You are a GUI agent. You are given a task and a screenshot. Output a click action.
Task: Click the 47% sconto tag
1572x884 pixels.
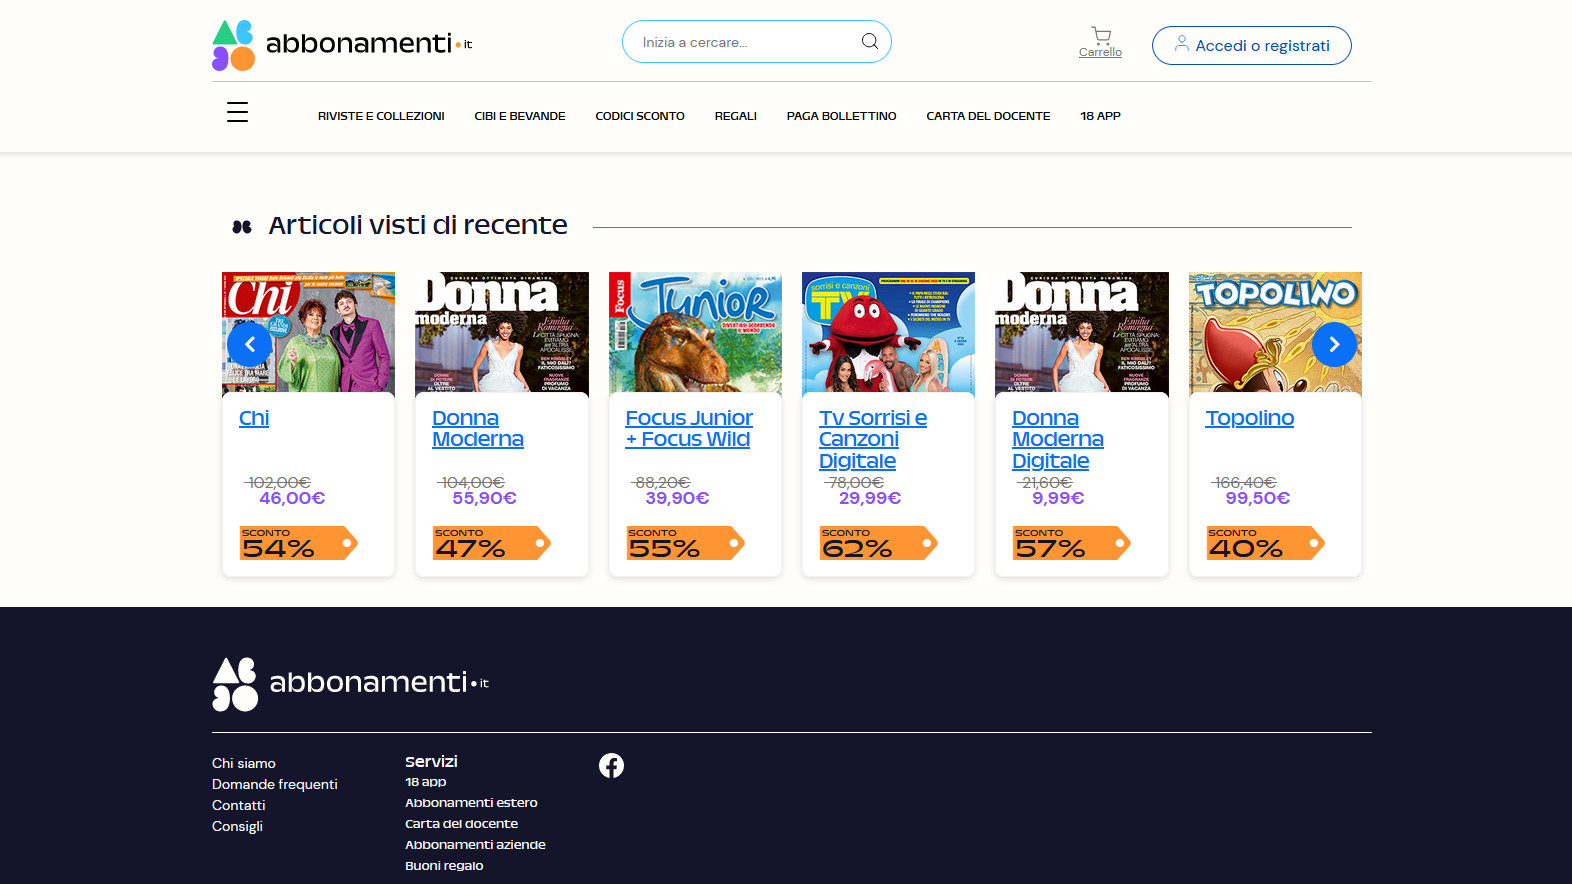point(491,543)
